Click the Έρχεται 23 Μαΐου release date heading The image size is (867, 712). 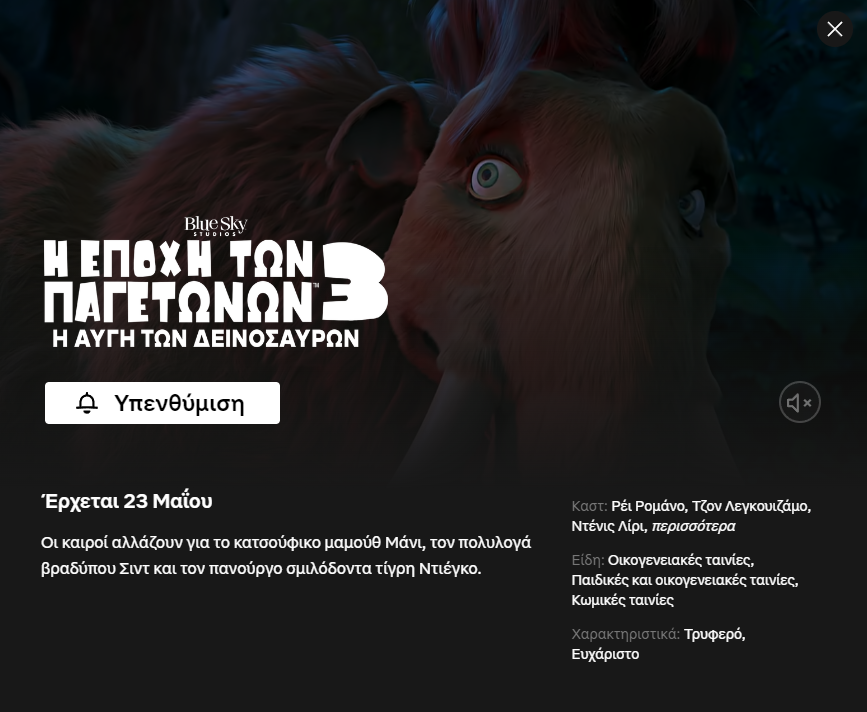point(127,501)
